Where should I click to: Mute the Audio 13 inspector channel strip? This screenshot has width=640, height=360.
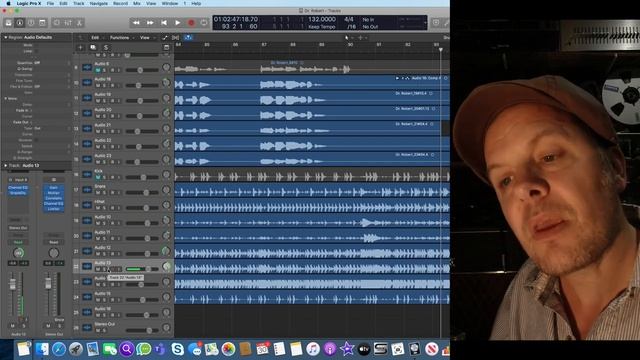[13, 326]
